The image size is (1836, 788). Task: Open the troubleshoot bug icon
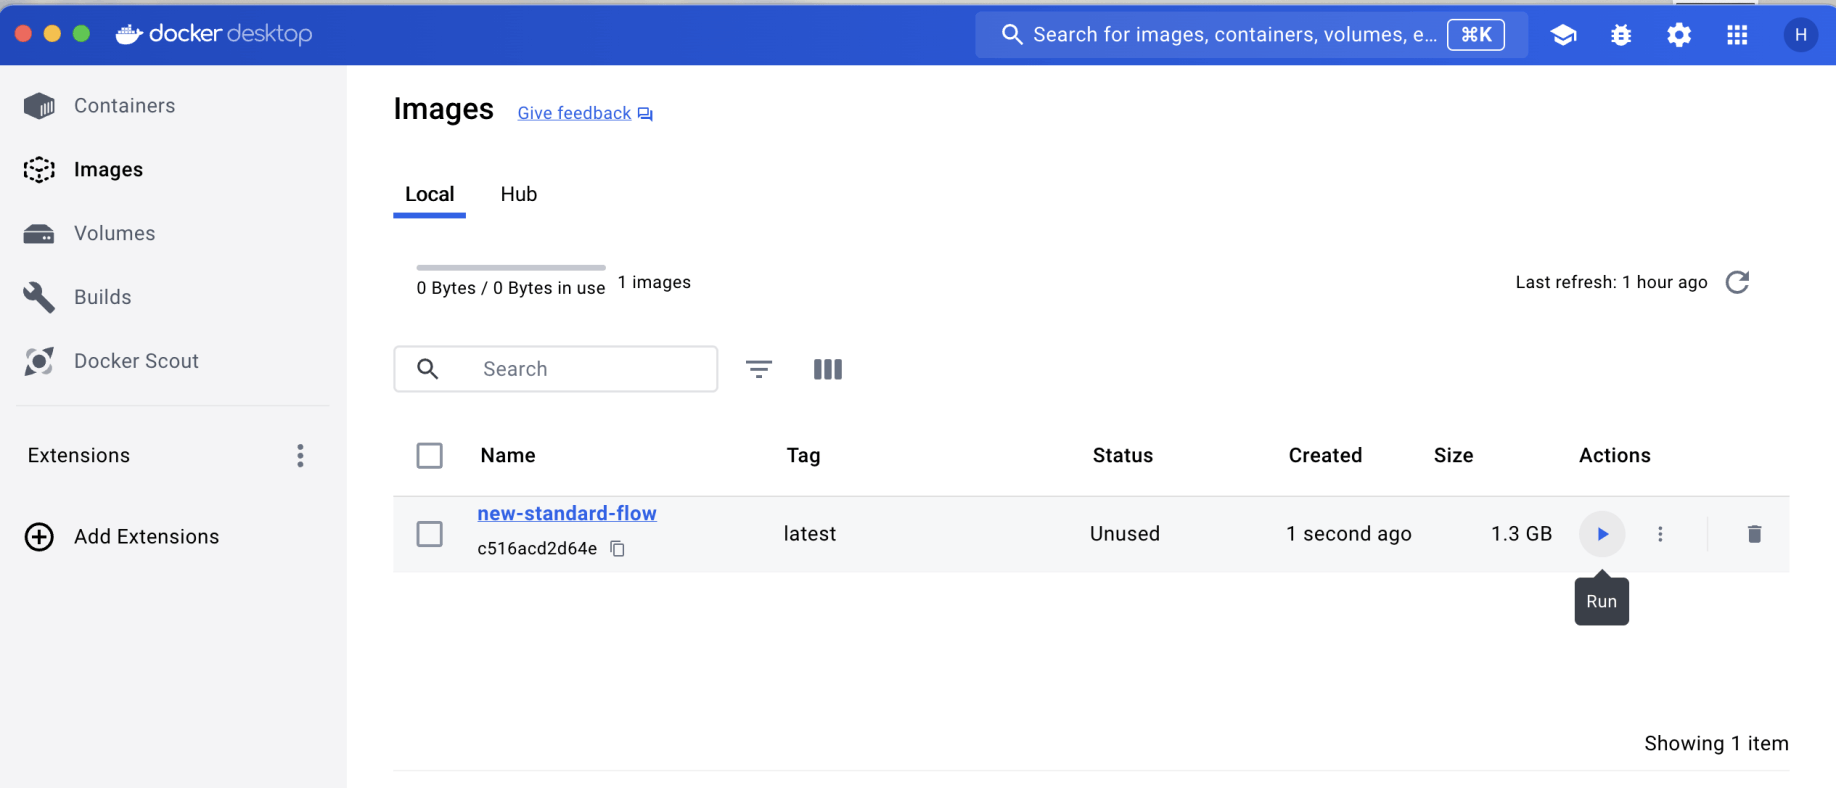1621,35
